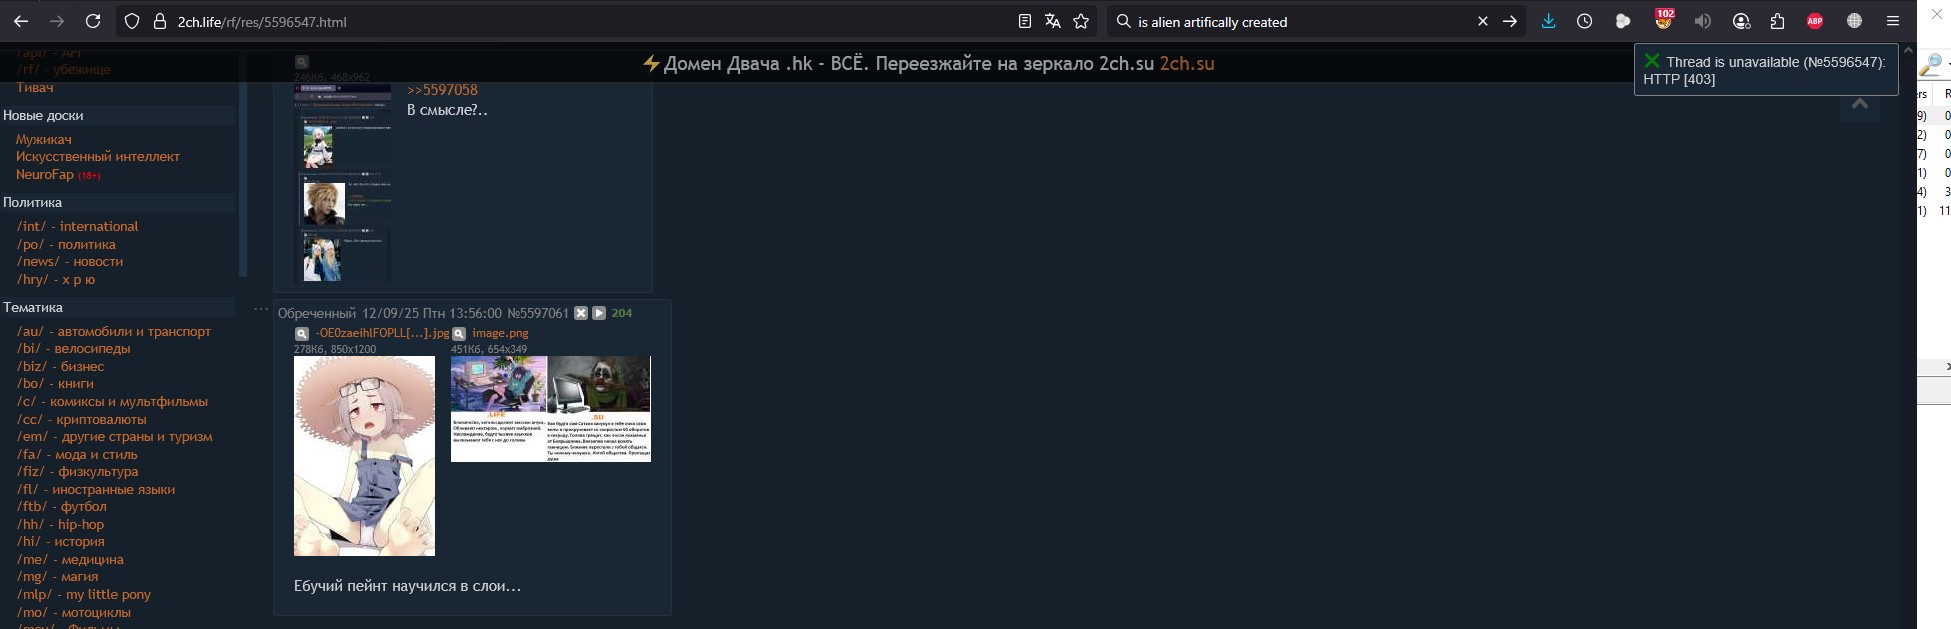Go to /fl/ - иностранные языки
Image resolution: width=1951 pixels, height=629 pixels.
point(96,489)
